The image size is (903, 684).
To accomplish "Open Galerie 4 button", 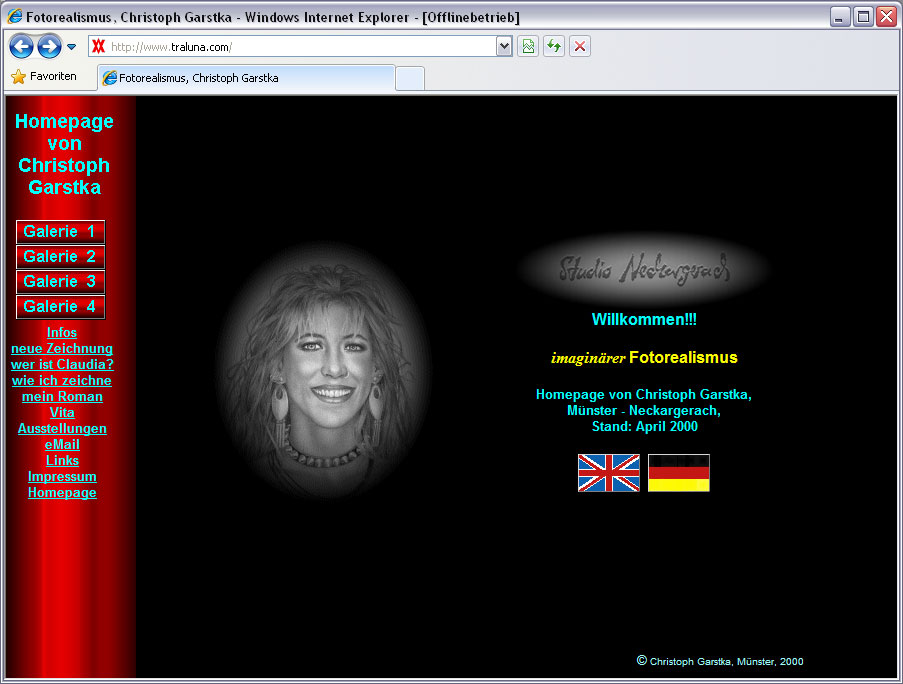I will (x=60, y=306).
